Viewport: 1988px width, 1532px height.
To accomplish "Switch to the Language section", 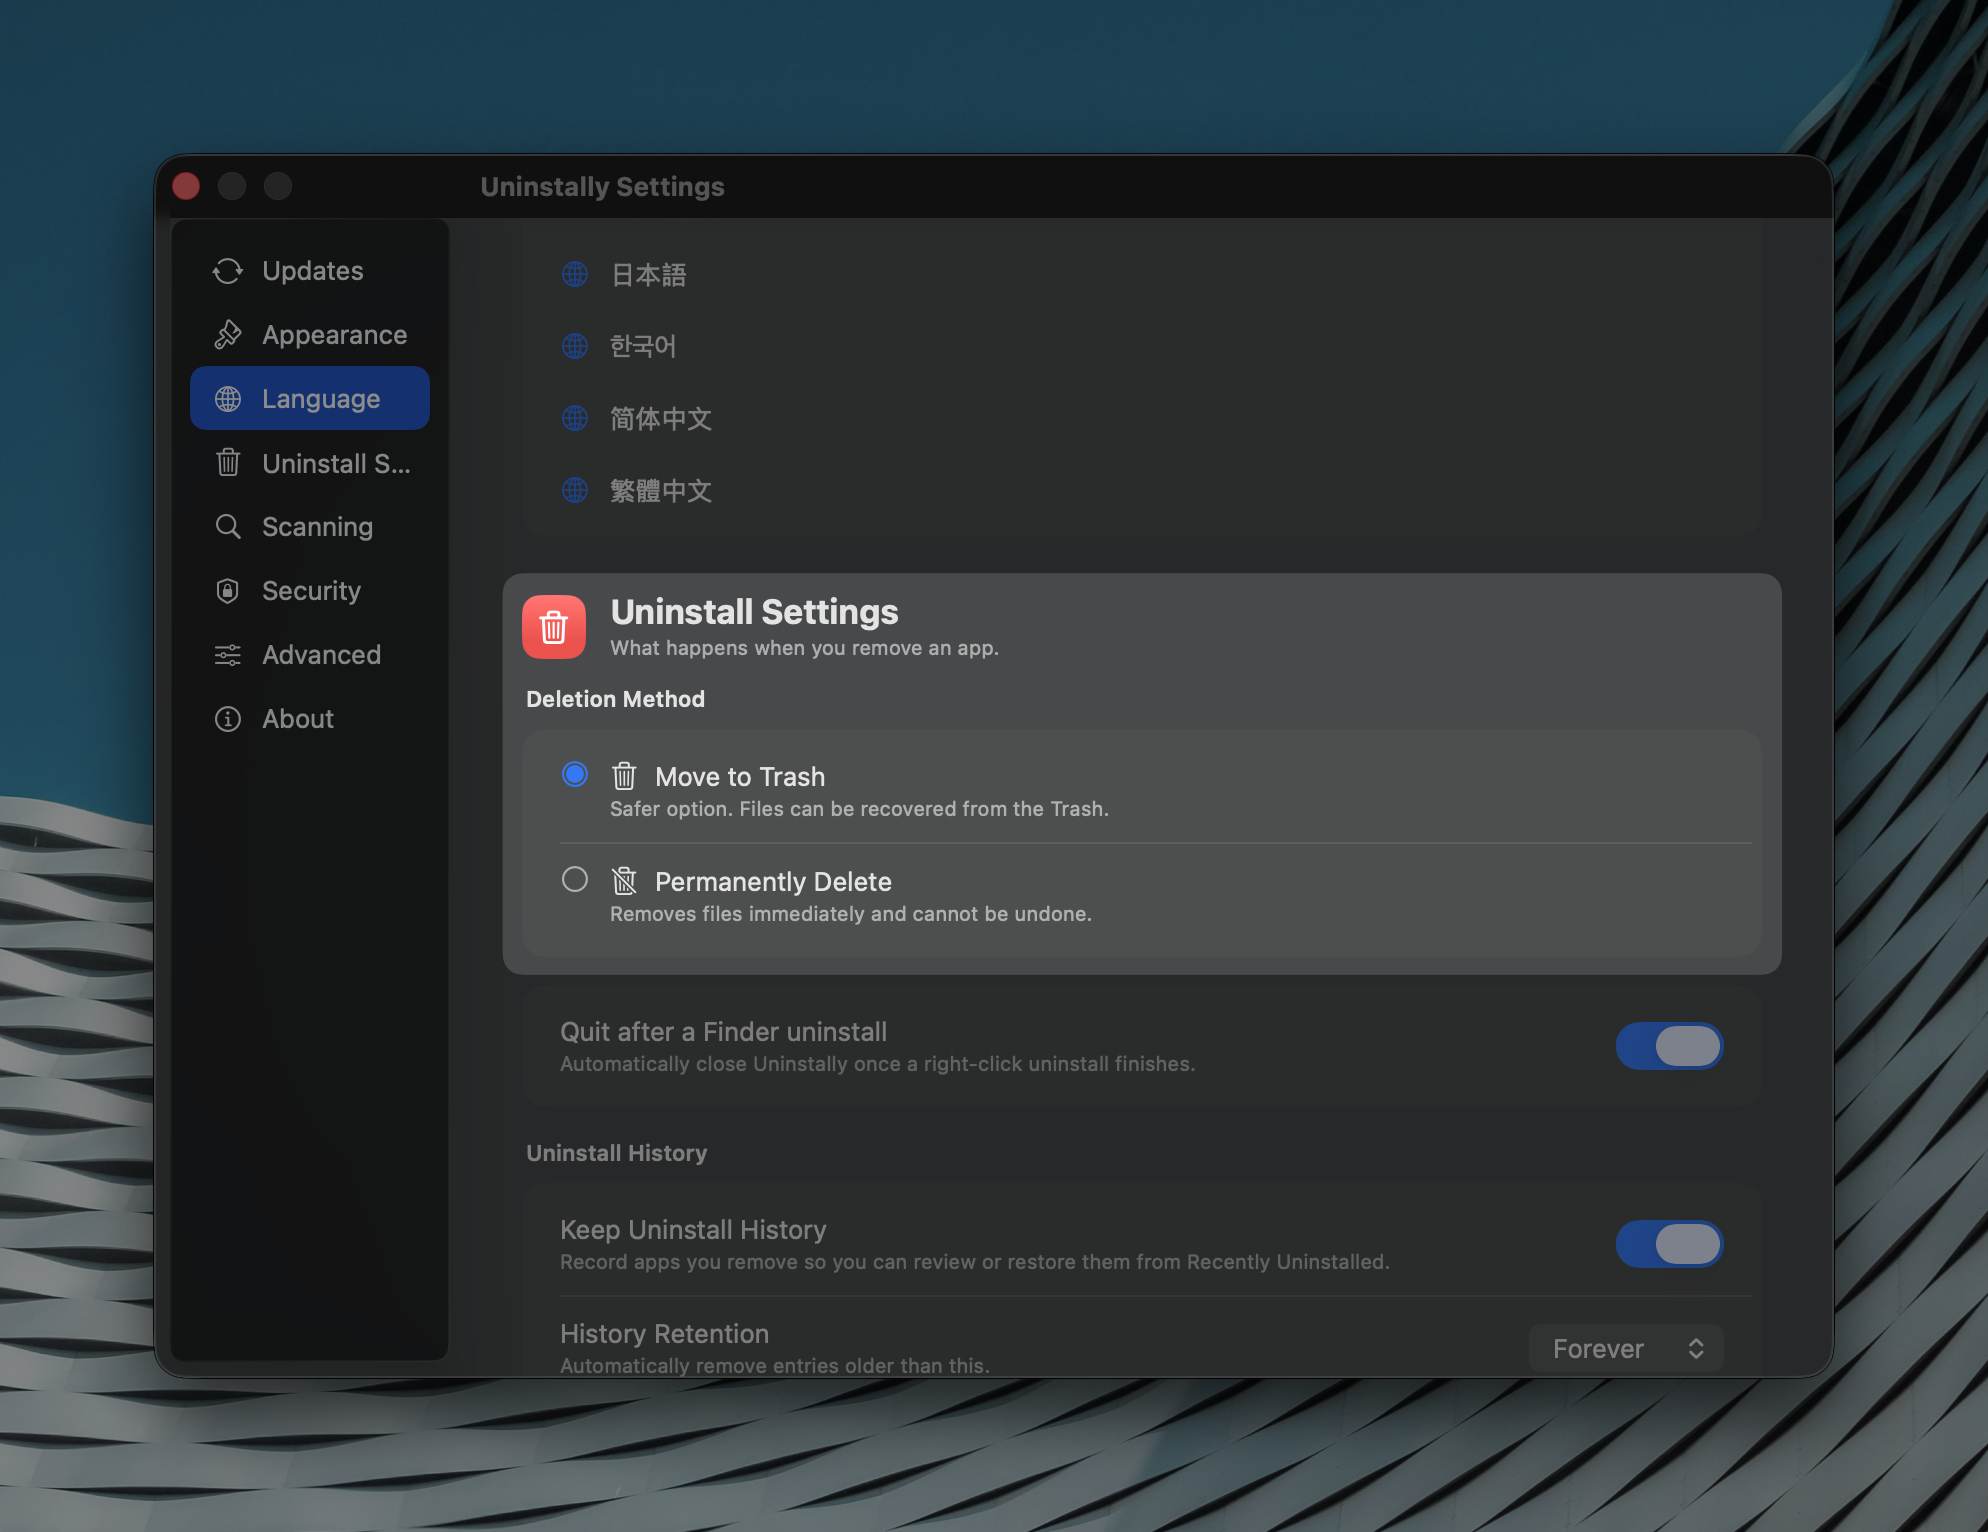I will coord(310,398).
